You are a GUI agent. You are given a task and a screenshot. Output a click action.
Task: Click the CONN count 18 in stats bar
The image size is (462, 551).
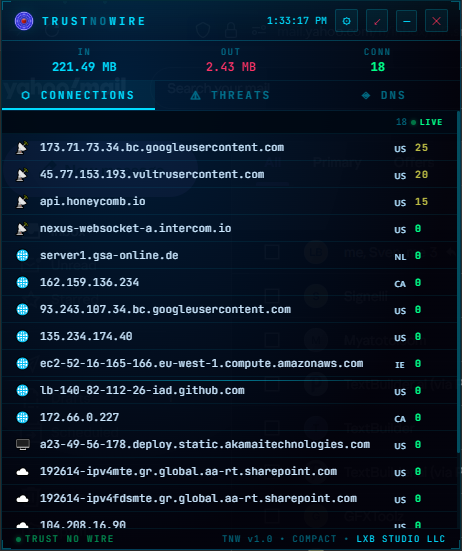(378, 67)
